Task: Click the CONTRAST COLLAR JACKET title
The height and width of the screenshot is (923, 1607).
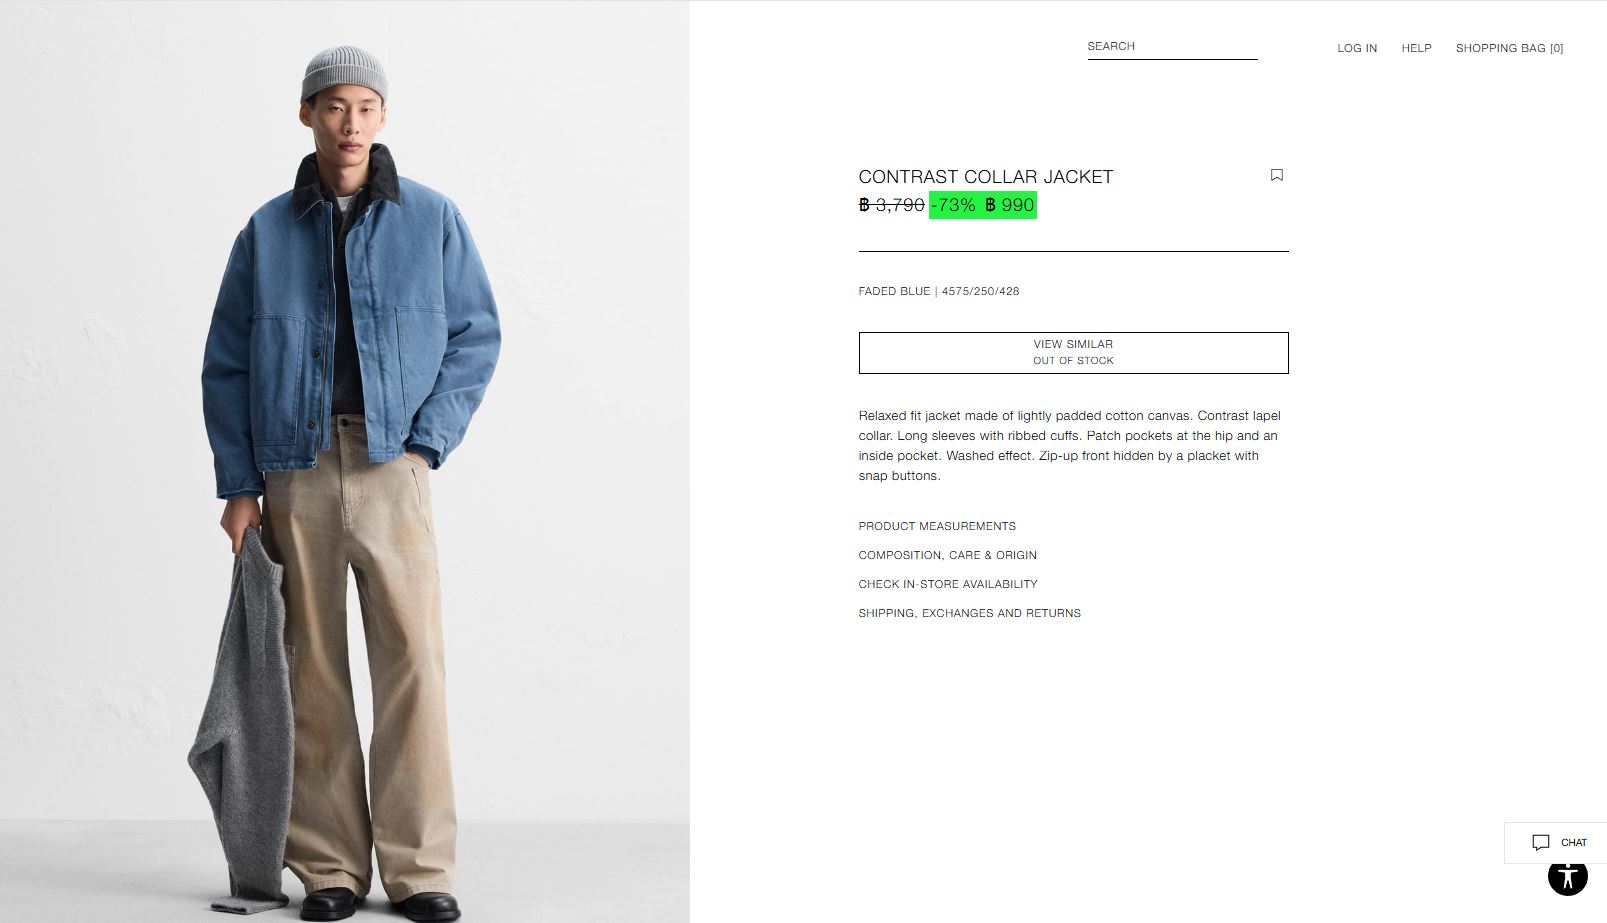Action: tap(985, 177)
